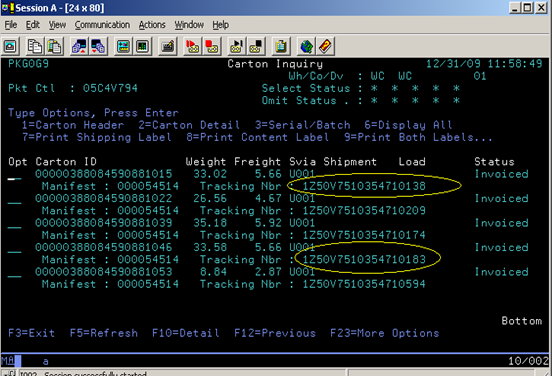
Task: Open the View menu
Action: (57, 25)
